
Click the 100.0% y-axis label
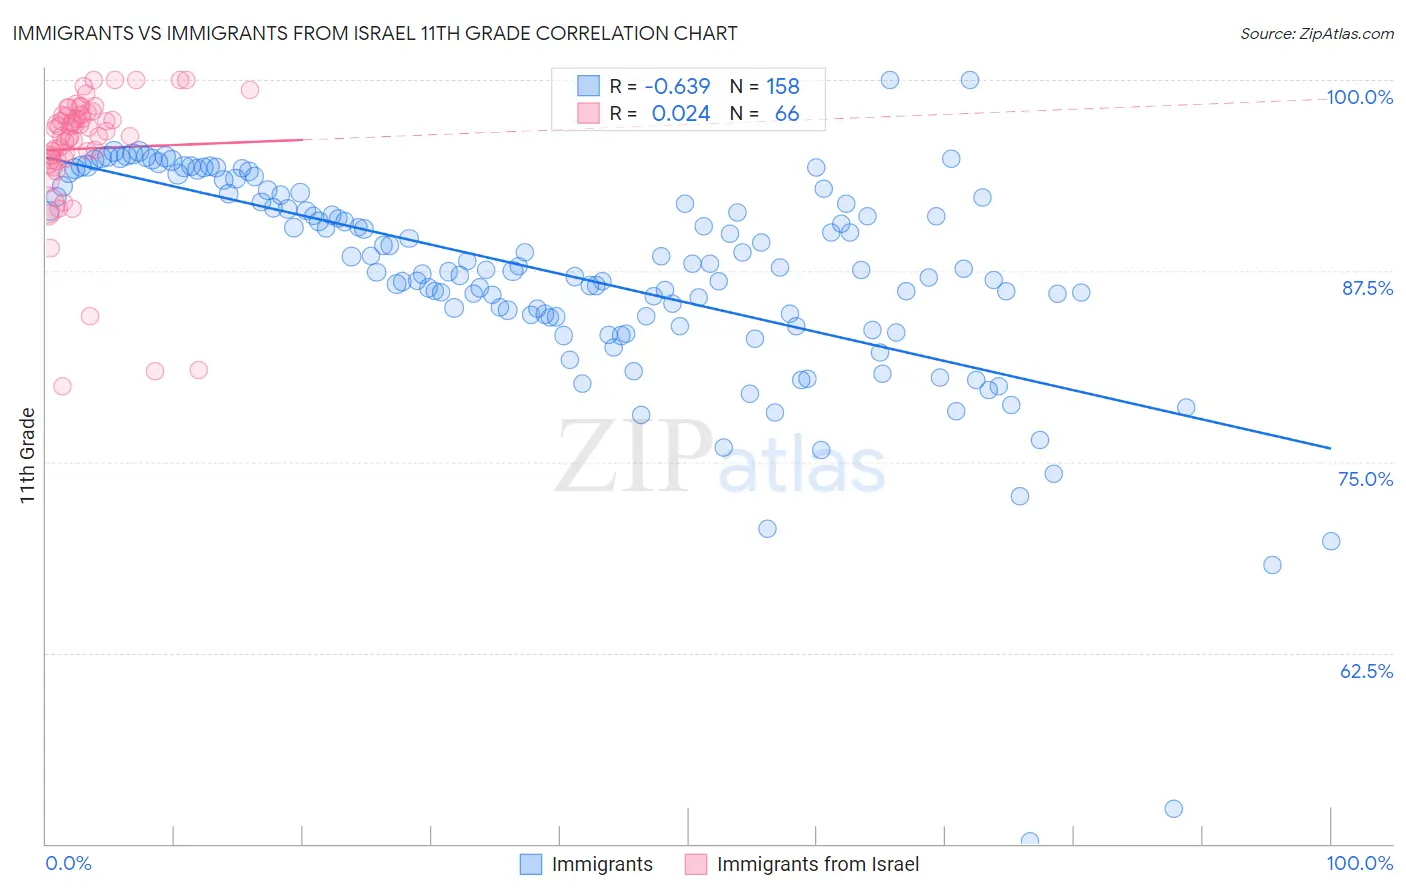1360,97
